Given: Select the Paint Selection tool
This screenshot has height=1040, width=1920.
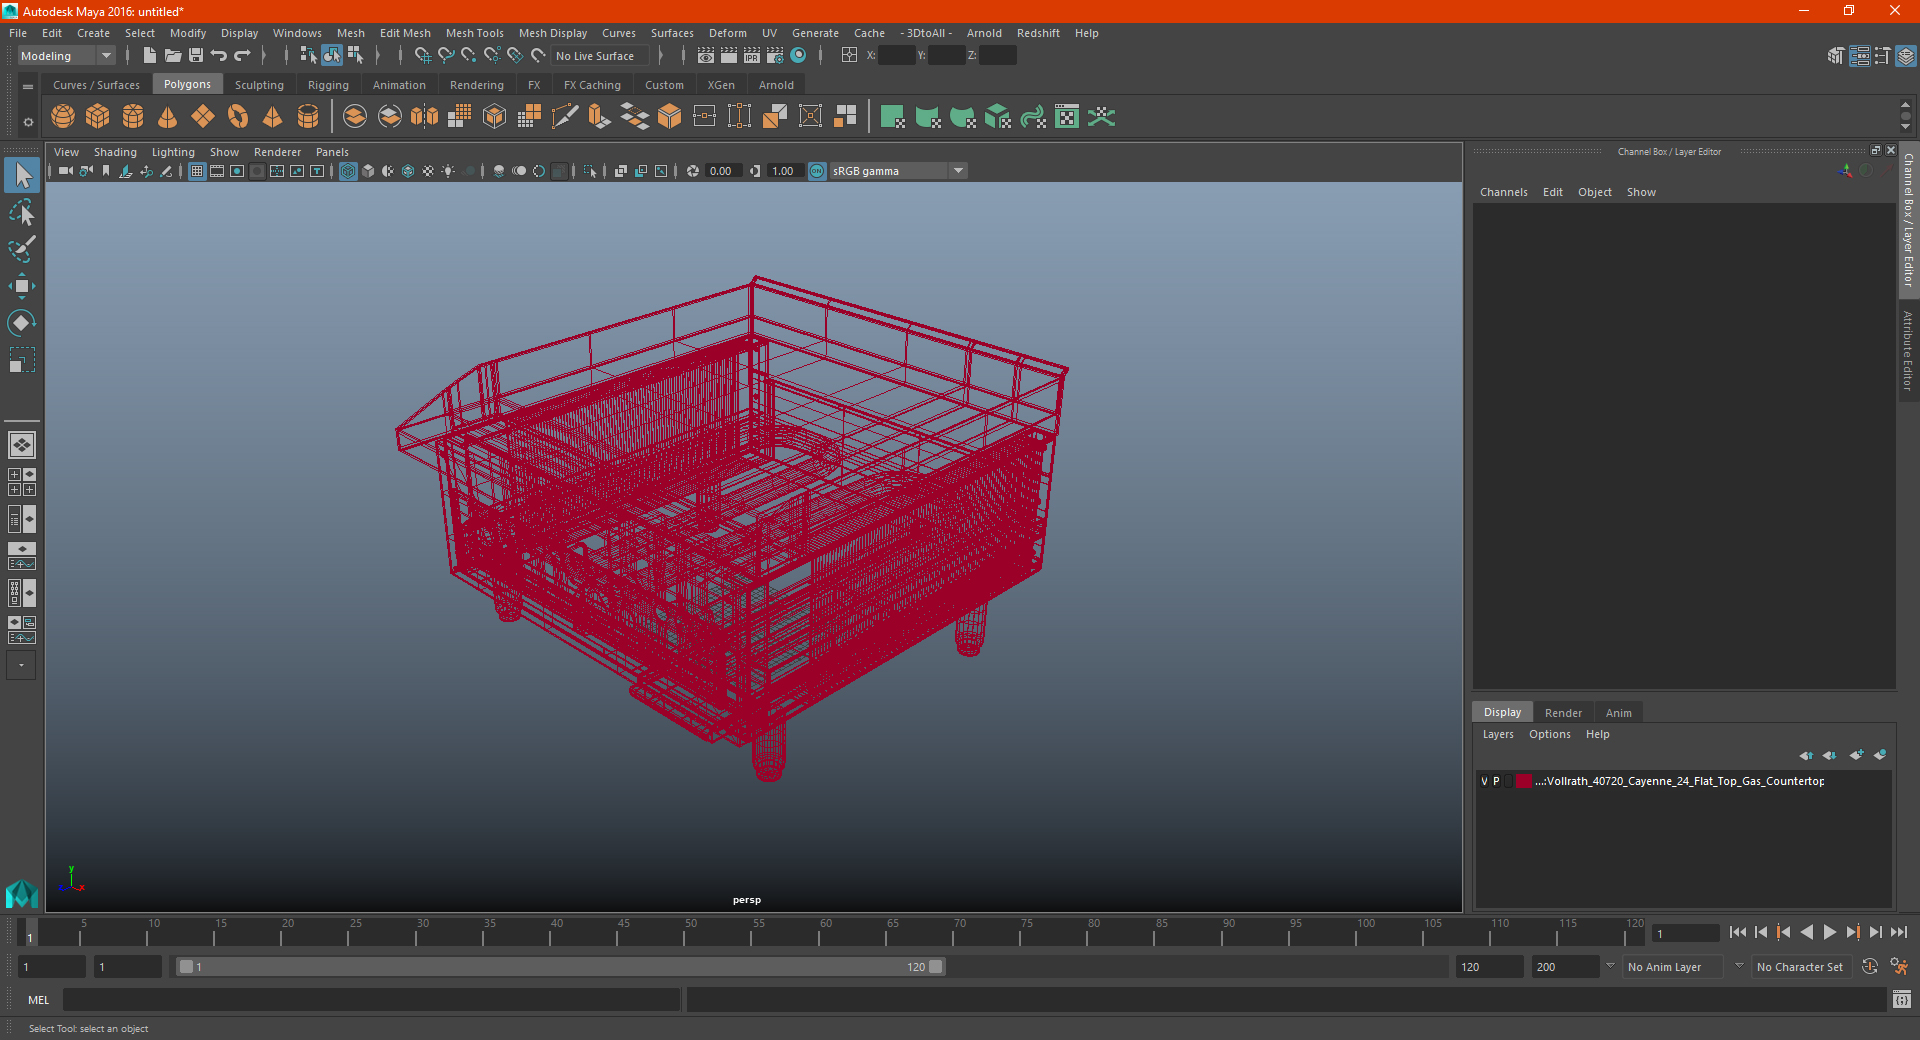Looking at the screenshot, I should coord(21,249).
